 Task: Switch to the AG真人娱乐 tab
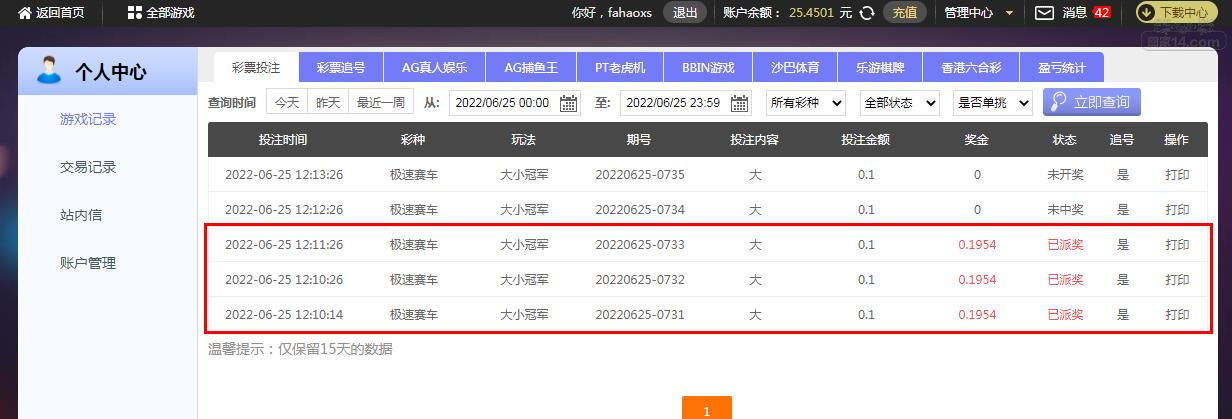point(435,68)
